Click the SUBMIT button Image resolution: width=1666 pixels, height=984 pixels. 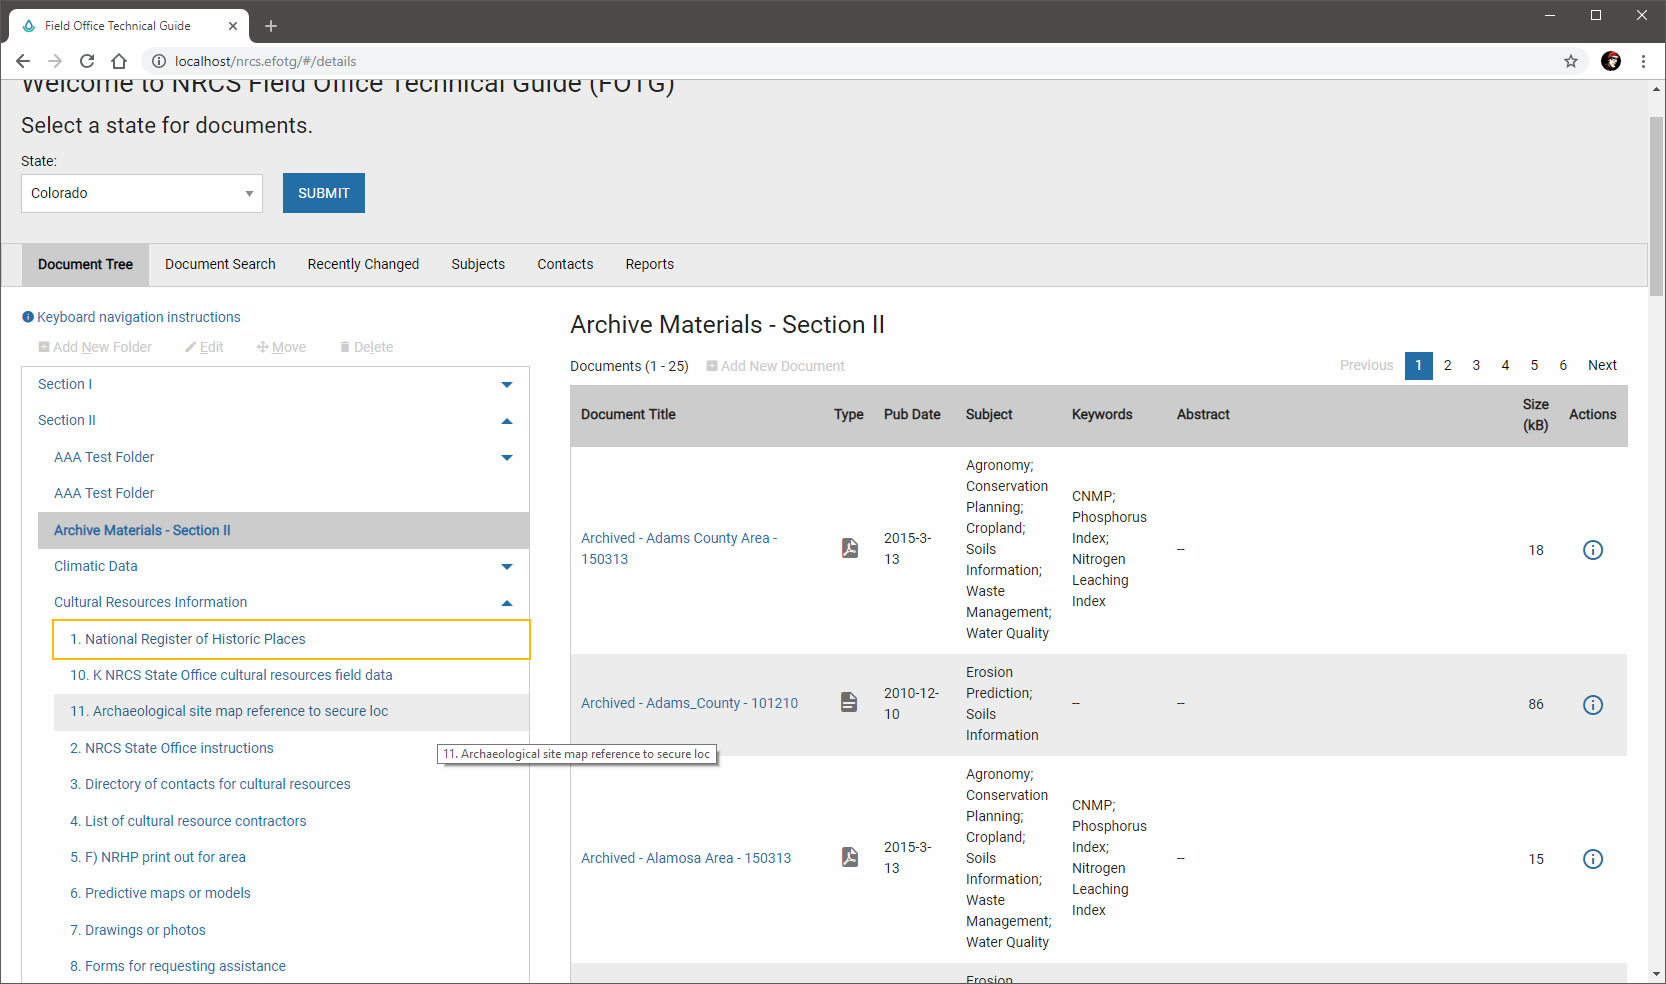tap(324, 193)
